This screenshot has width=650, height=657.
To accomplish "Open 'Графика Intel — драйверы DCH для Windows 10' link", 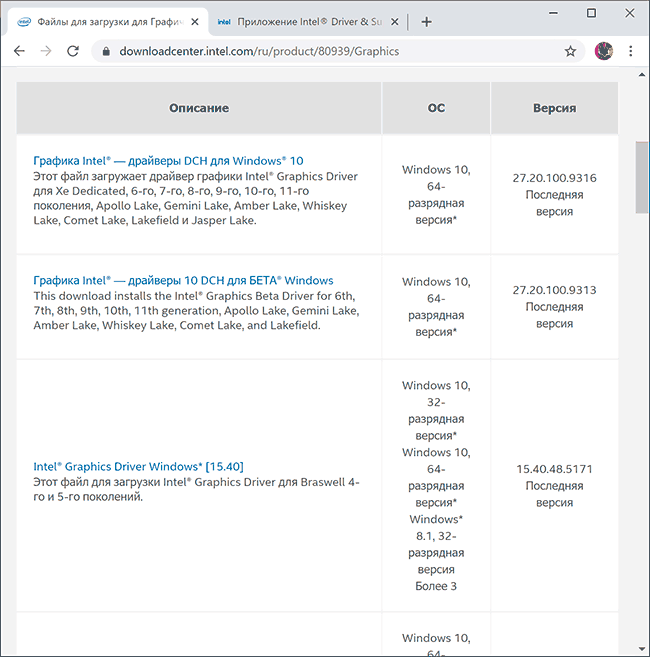I will coord(168,161).
